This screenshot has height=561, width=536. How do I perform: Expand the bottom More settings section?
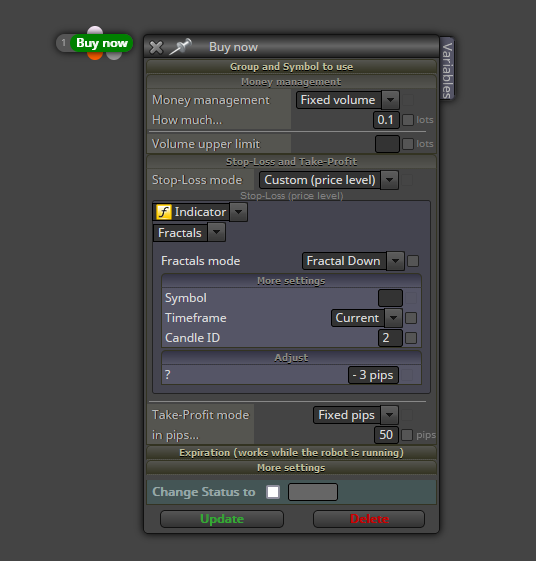tap(291, 468)
